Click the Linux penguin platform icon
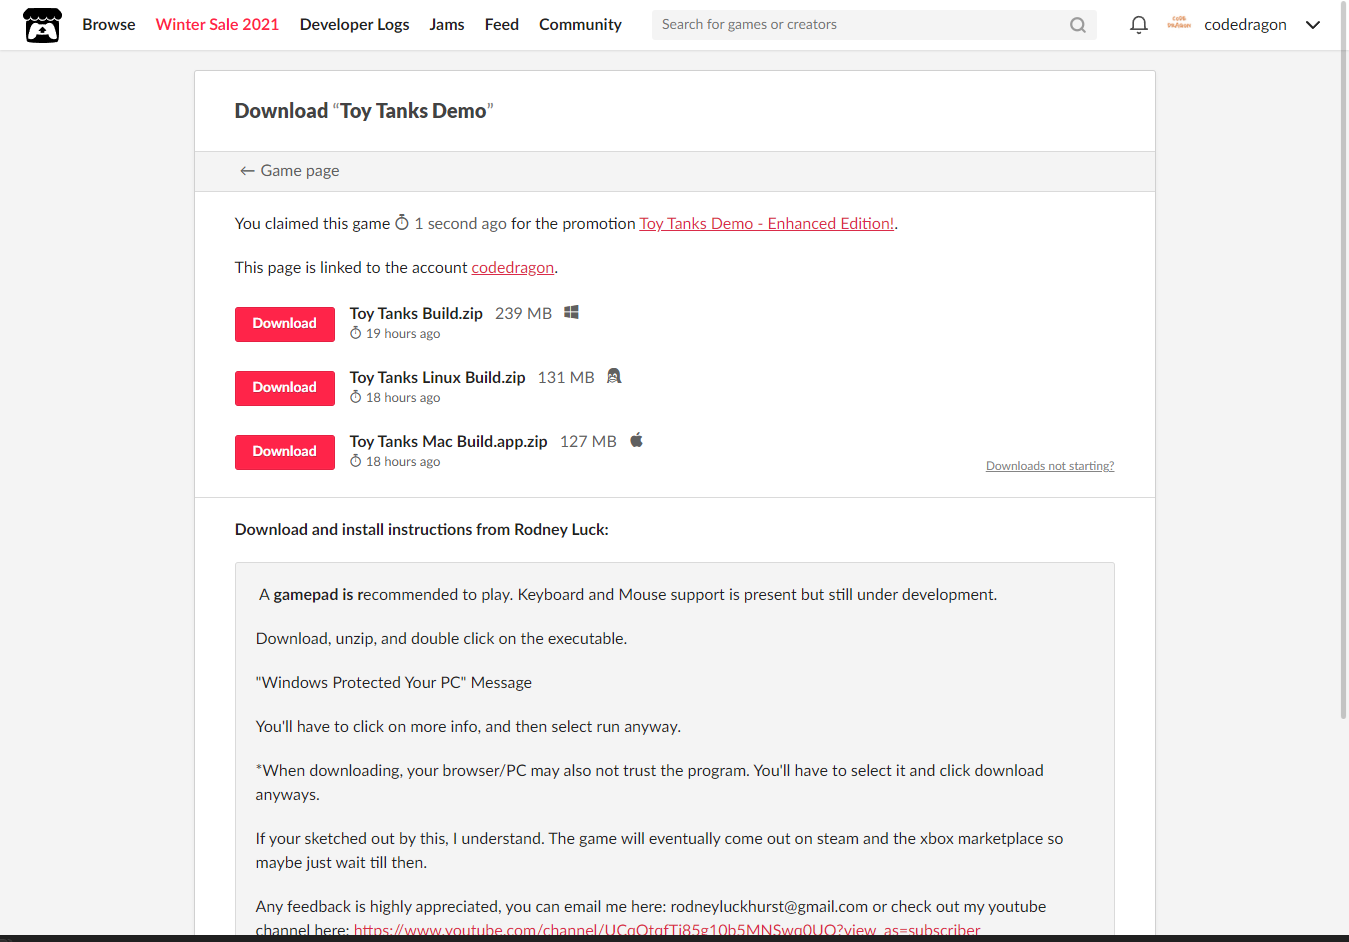This screenshot has width=1349, height=942. [614, 376]
